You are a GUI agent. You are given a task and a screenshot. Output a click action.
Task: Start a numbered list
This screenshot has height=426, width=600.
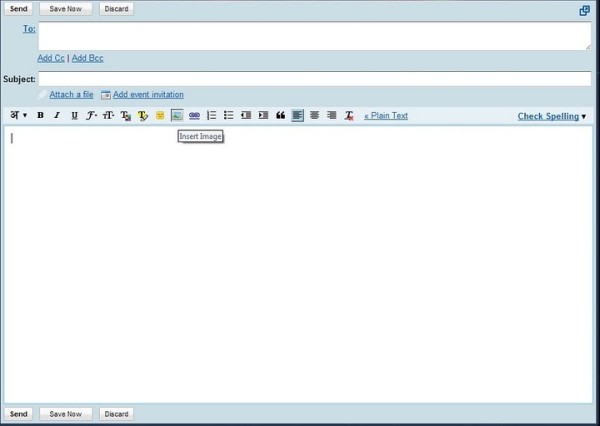pyautogui.click(x=211, y=116)
